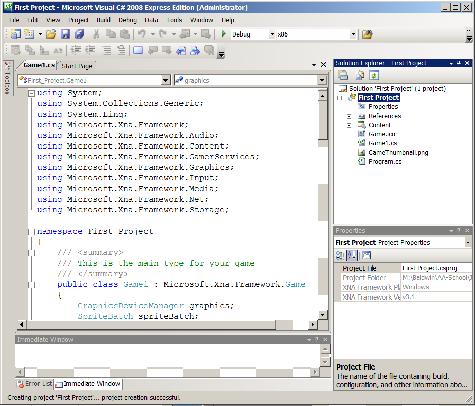Expand the References node
Viewport: 475px width, 406px height.
tap(349, 116)
